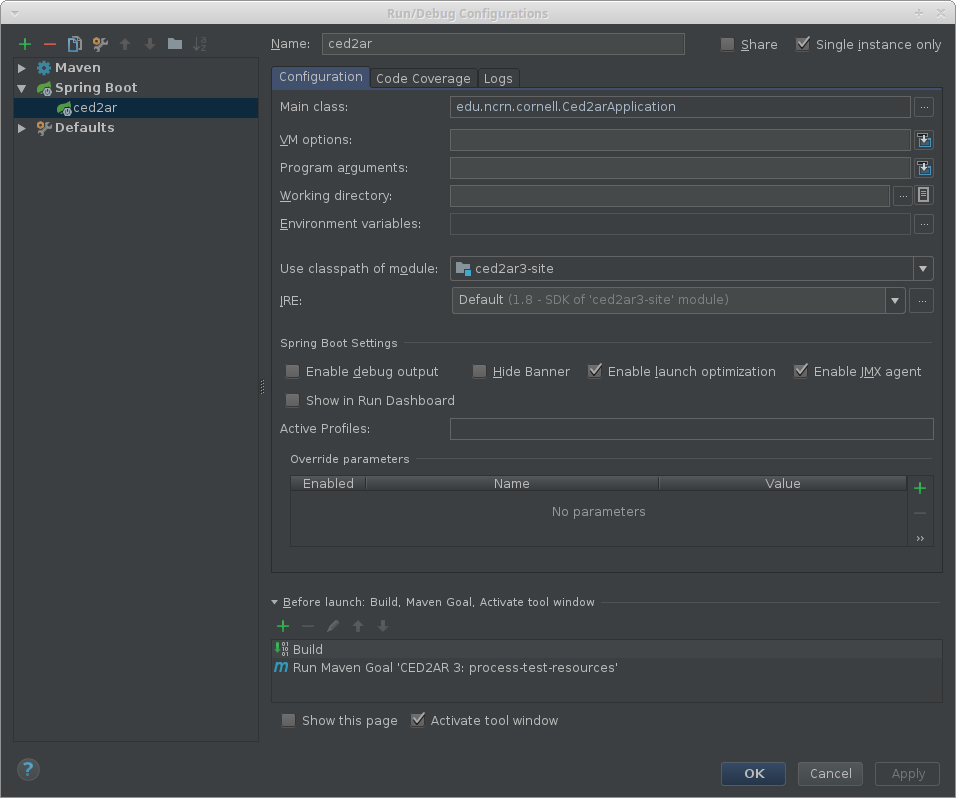The height and width of the screenshot is (798, 956).
Task: Open the Logs tab
Action: click(x=498, y=79)
